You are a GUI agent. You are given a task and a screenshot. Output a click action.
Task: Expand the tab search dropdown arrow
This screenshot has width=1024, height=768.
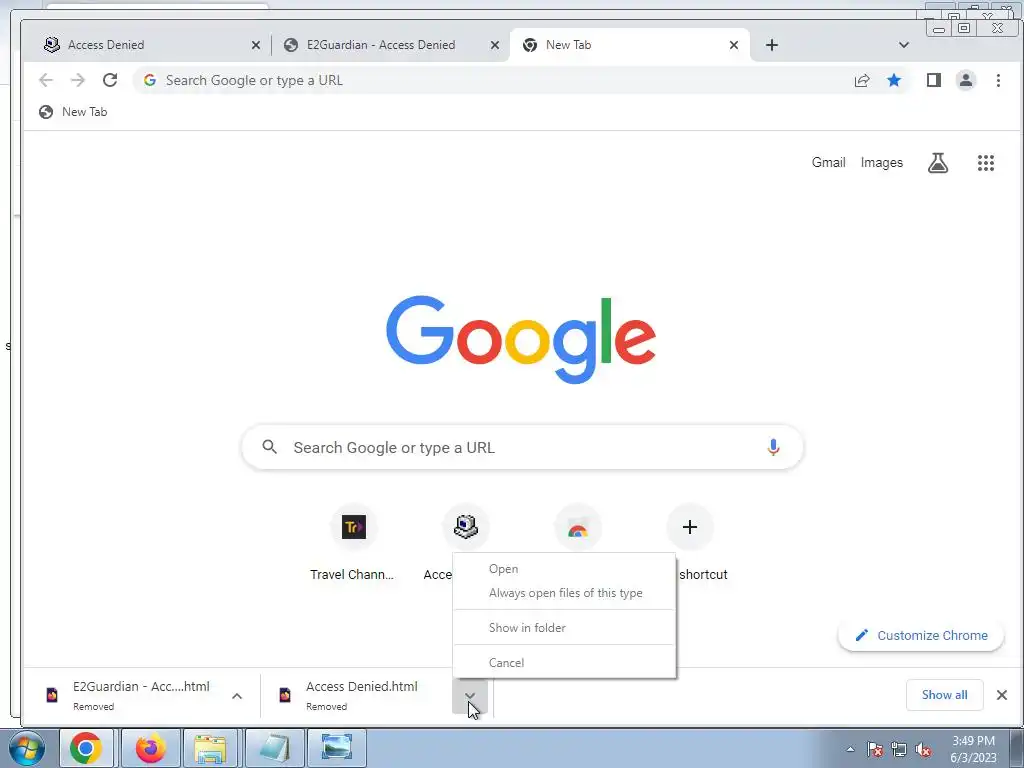pyautogui.click(x=904, y=45)
